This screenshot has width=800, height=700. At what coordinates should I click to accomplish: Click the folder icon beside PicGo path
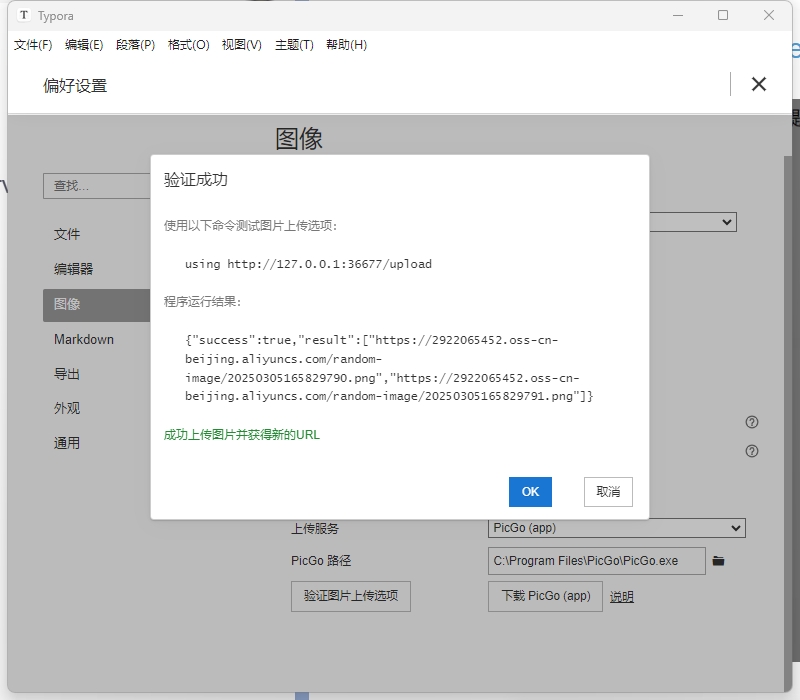click(x=718, y=561)
